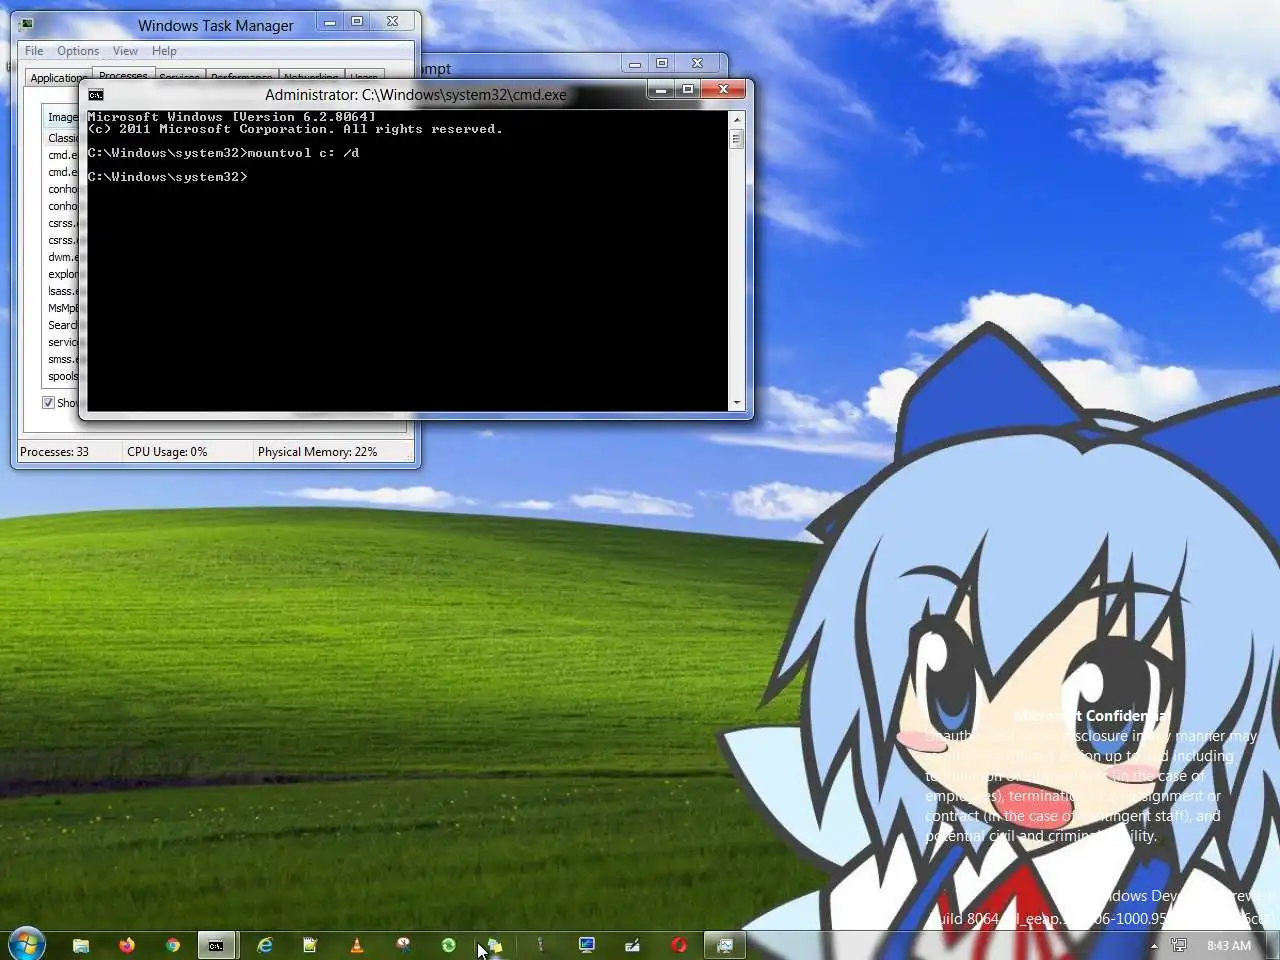The image size is (1280, 960).
Task: Select the explorer process row
Action: 62,274
